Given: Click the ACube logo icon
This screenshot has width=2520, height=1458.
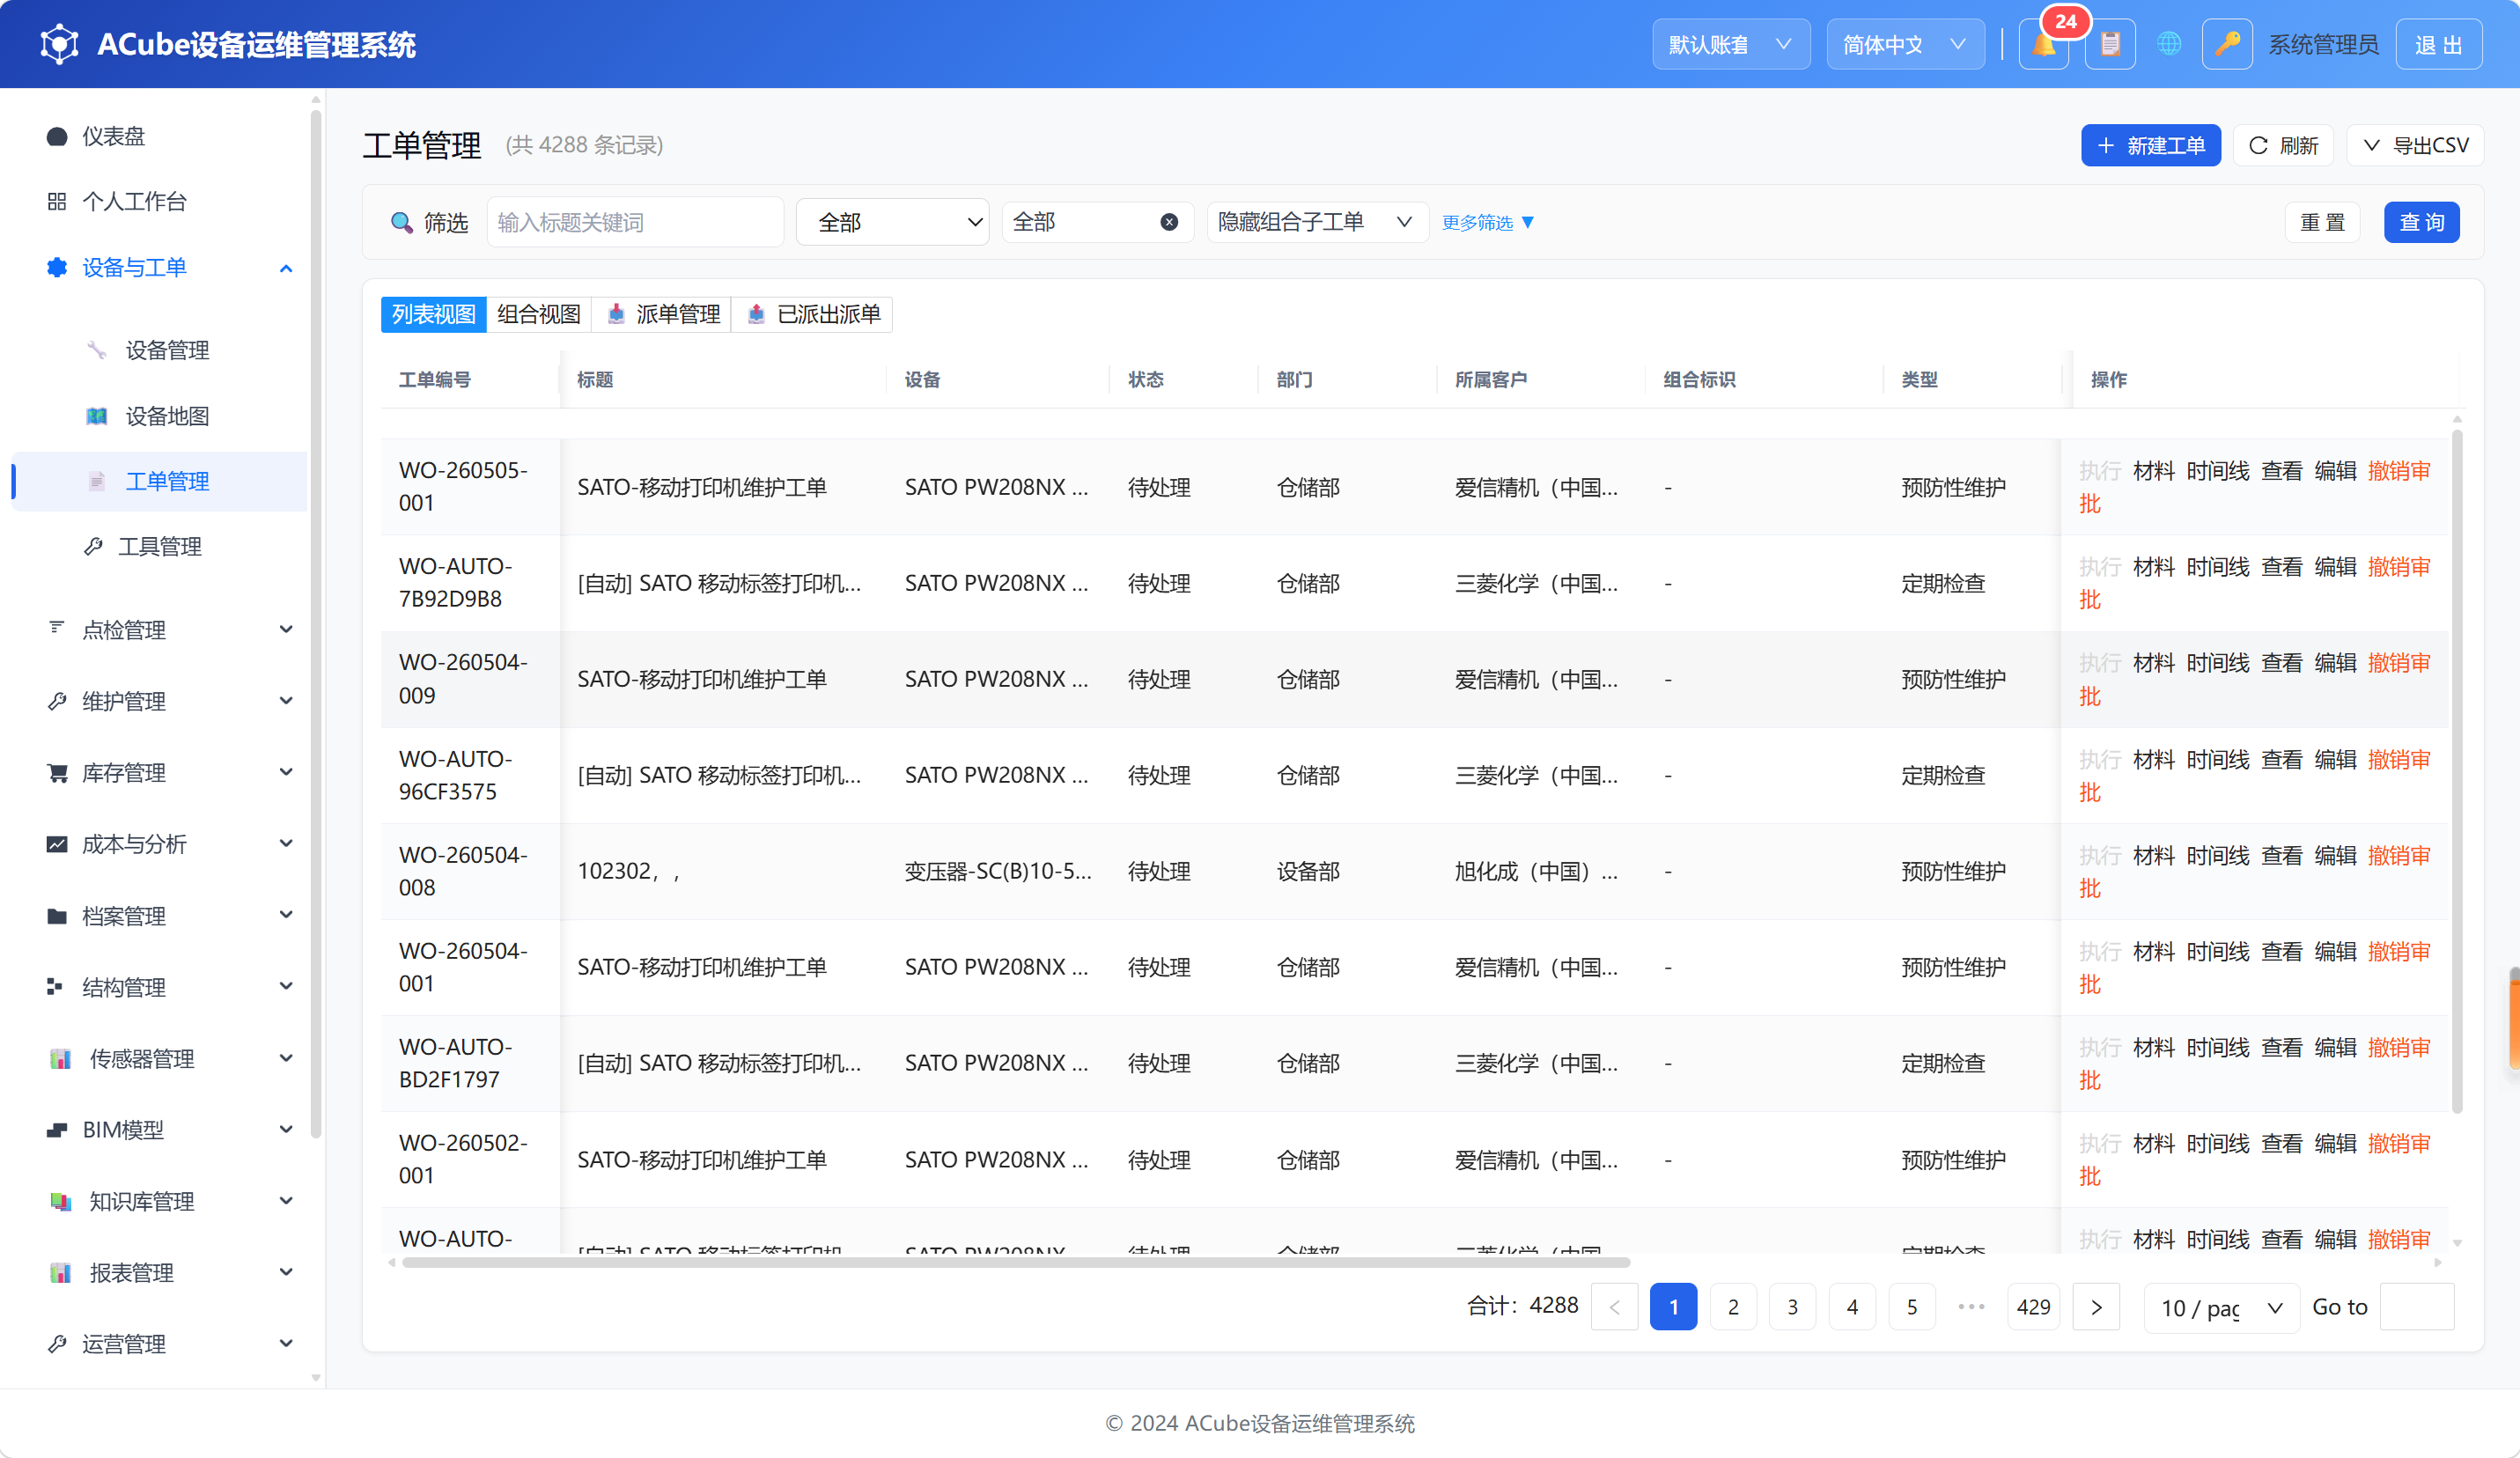Looking at the screenshot, I should 59,44.
